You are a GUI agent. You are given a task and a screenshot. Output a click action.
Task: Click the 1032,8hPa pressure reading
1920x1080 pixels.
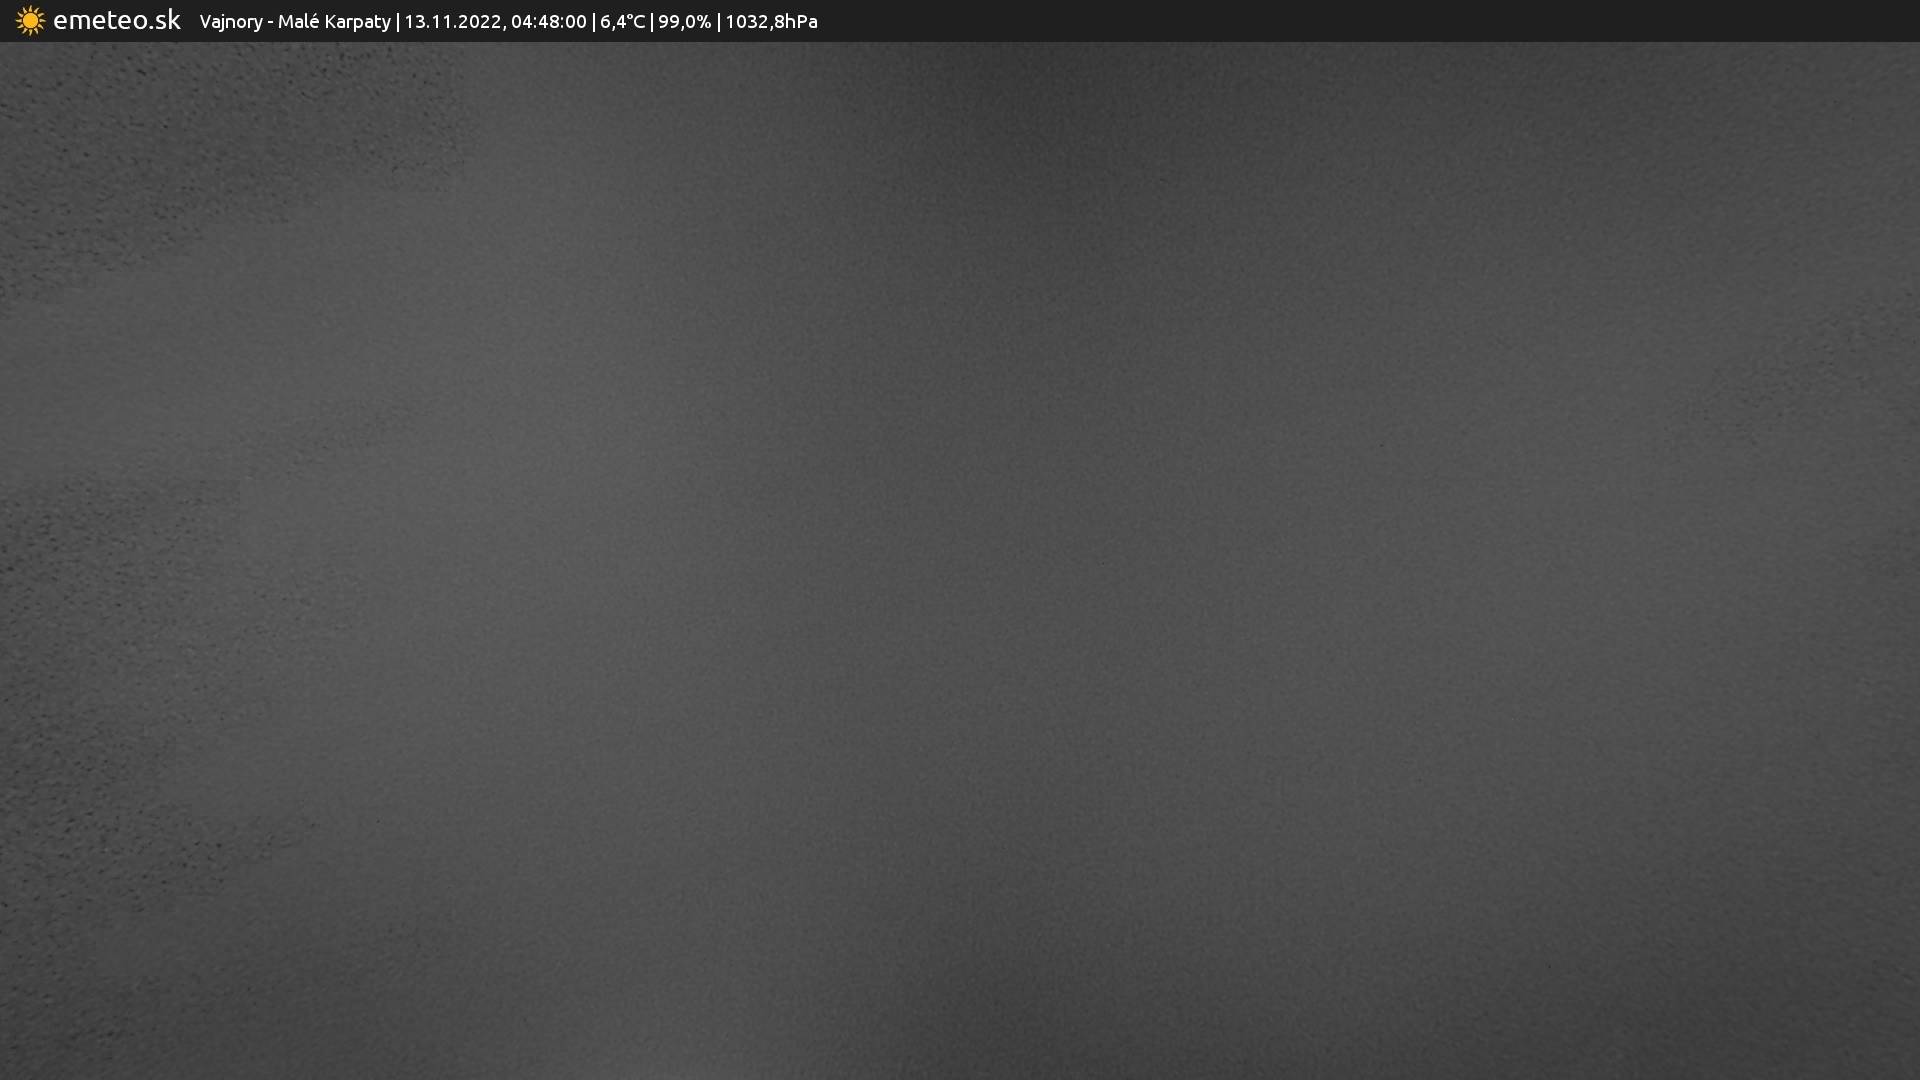click(x=771, y=22)
